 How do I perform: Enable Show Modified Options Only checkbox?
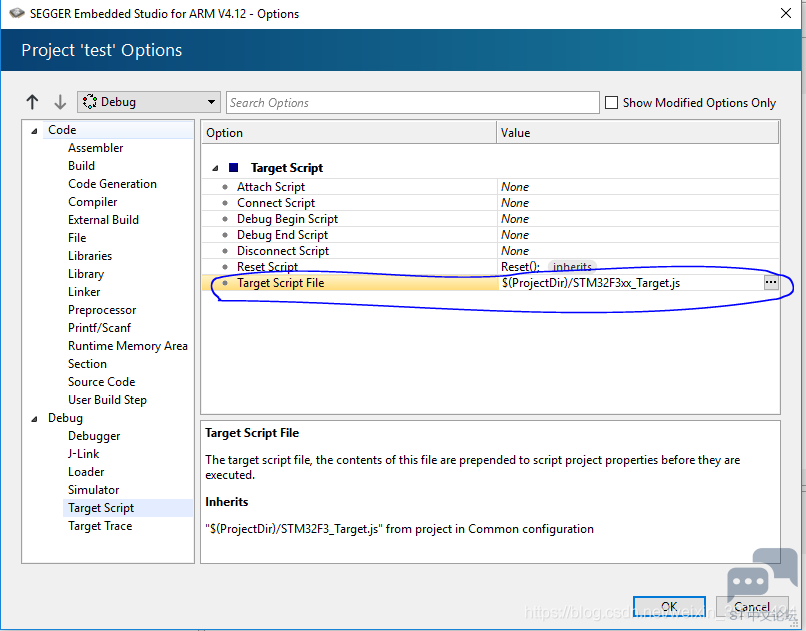point(611,102)
